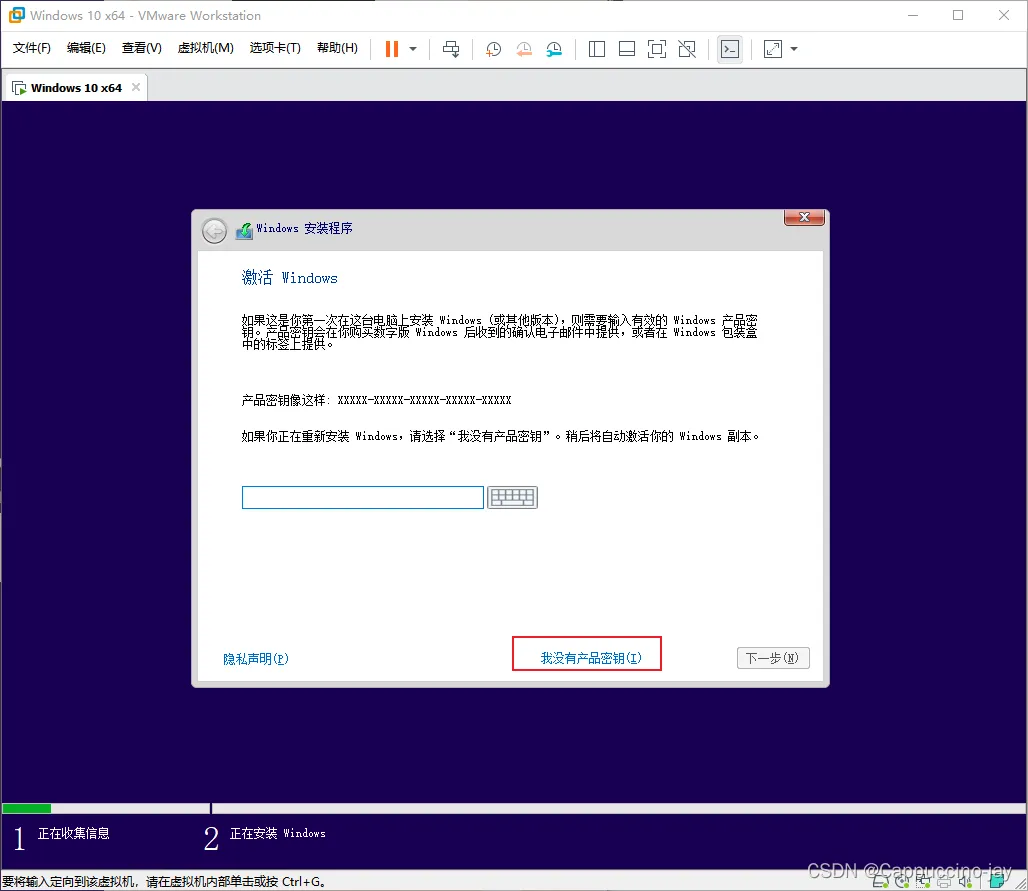Choose 我没有产品密钥(I) link
The image size is (1028, 891).
point(591,658)
